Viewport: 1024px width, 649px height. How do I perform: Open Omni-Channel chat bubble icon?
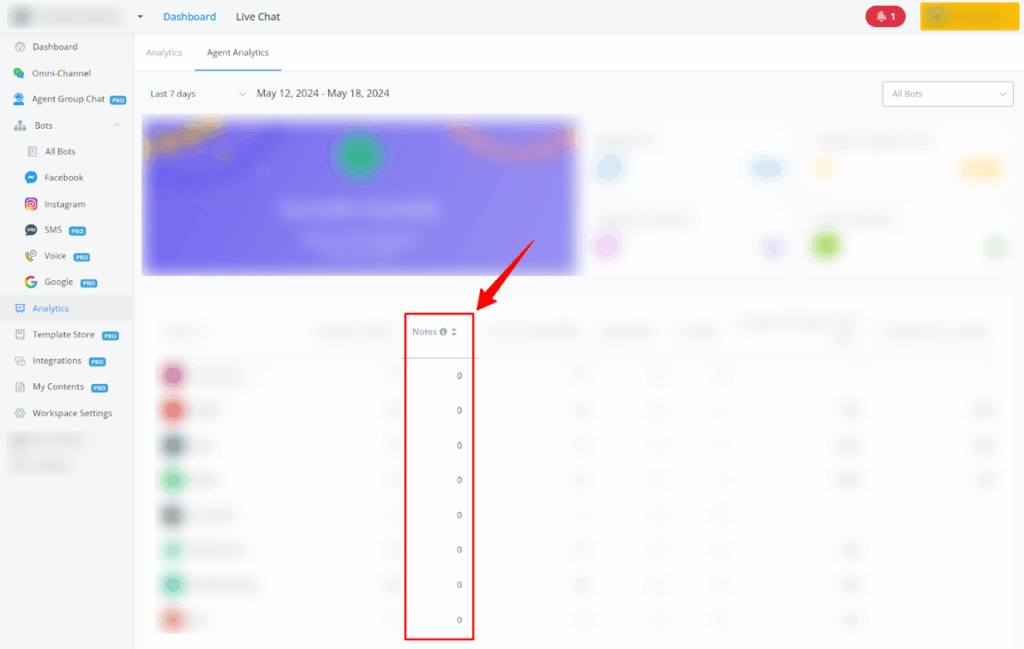click(x=20, y=73)
